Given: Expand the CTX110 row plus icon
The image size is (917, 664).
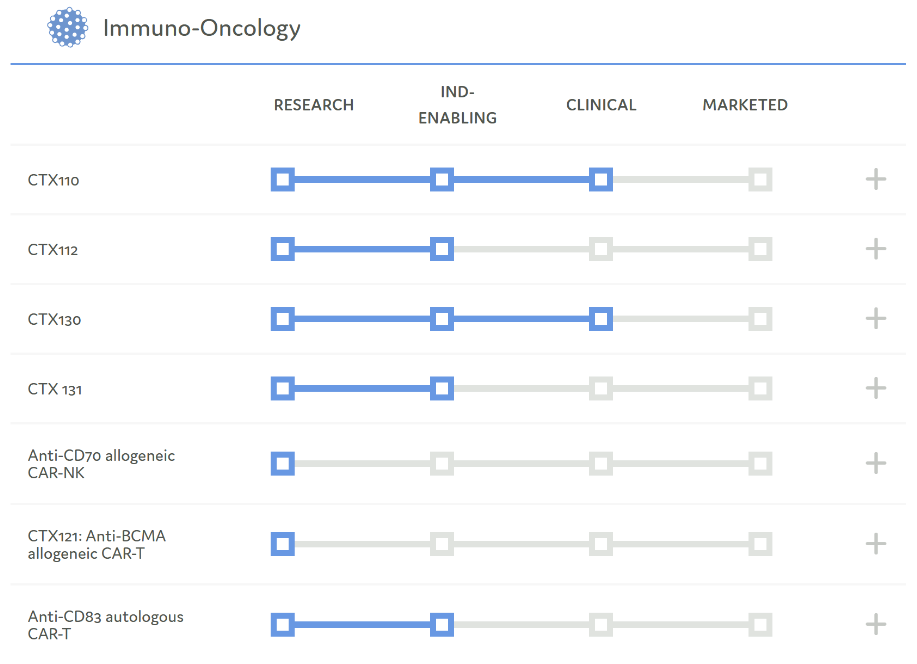Looking at the screenshot, I should pyautogui.click(x=876, y=180).
